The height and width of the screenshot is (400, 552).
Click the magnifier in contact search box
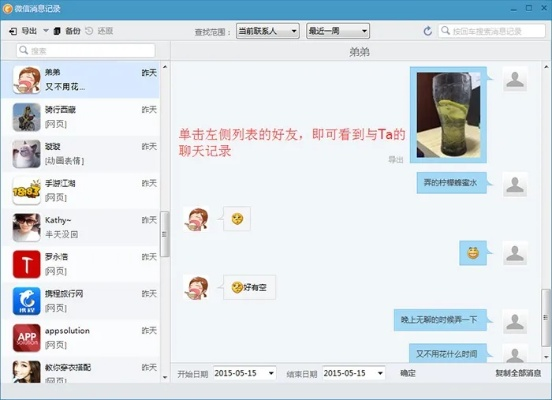pos(24,50)
